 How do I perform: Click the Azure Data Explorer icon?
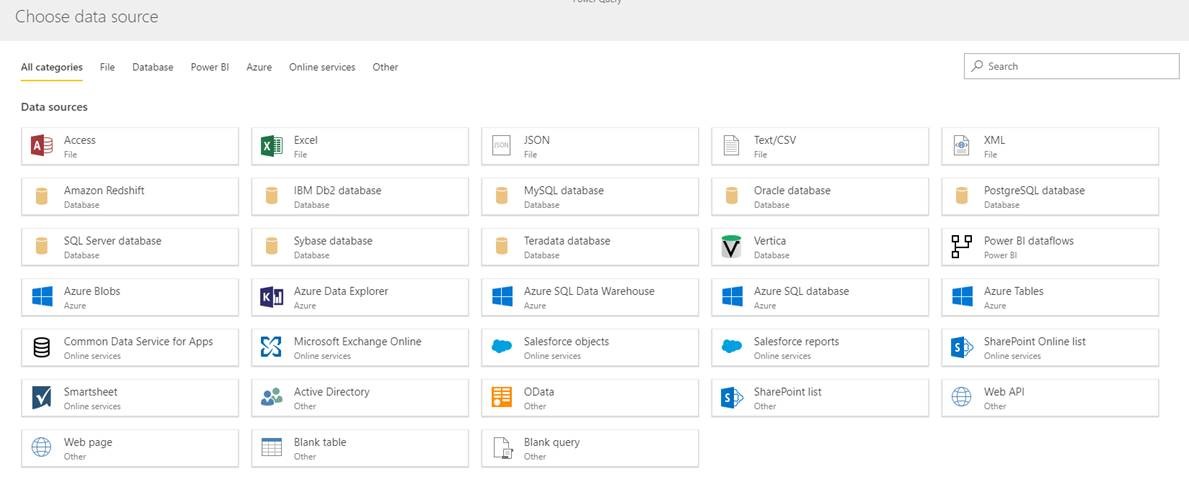271,296
